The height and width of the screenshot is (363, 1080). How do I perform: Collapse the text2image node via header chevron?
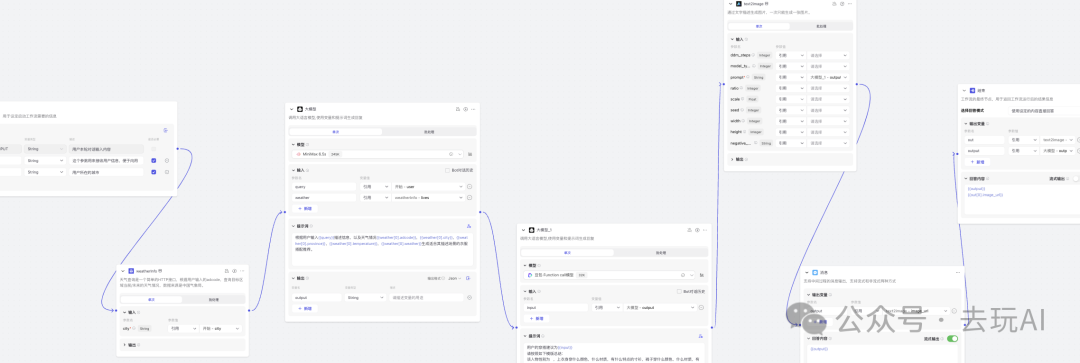730,3
